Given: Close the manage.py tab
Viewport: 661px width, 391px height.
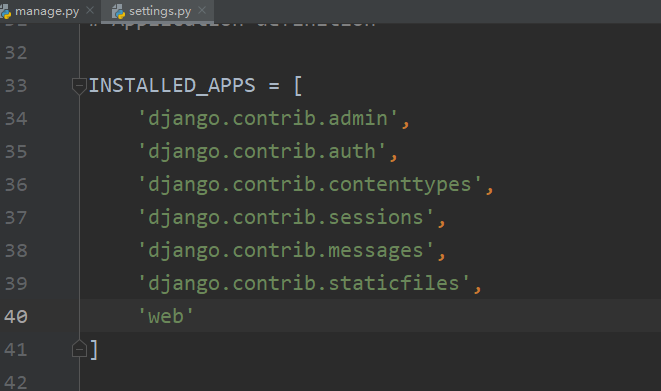Looking at the screenshot, I should [x=90, y=10].
